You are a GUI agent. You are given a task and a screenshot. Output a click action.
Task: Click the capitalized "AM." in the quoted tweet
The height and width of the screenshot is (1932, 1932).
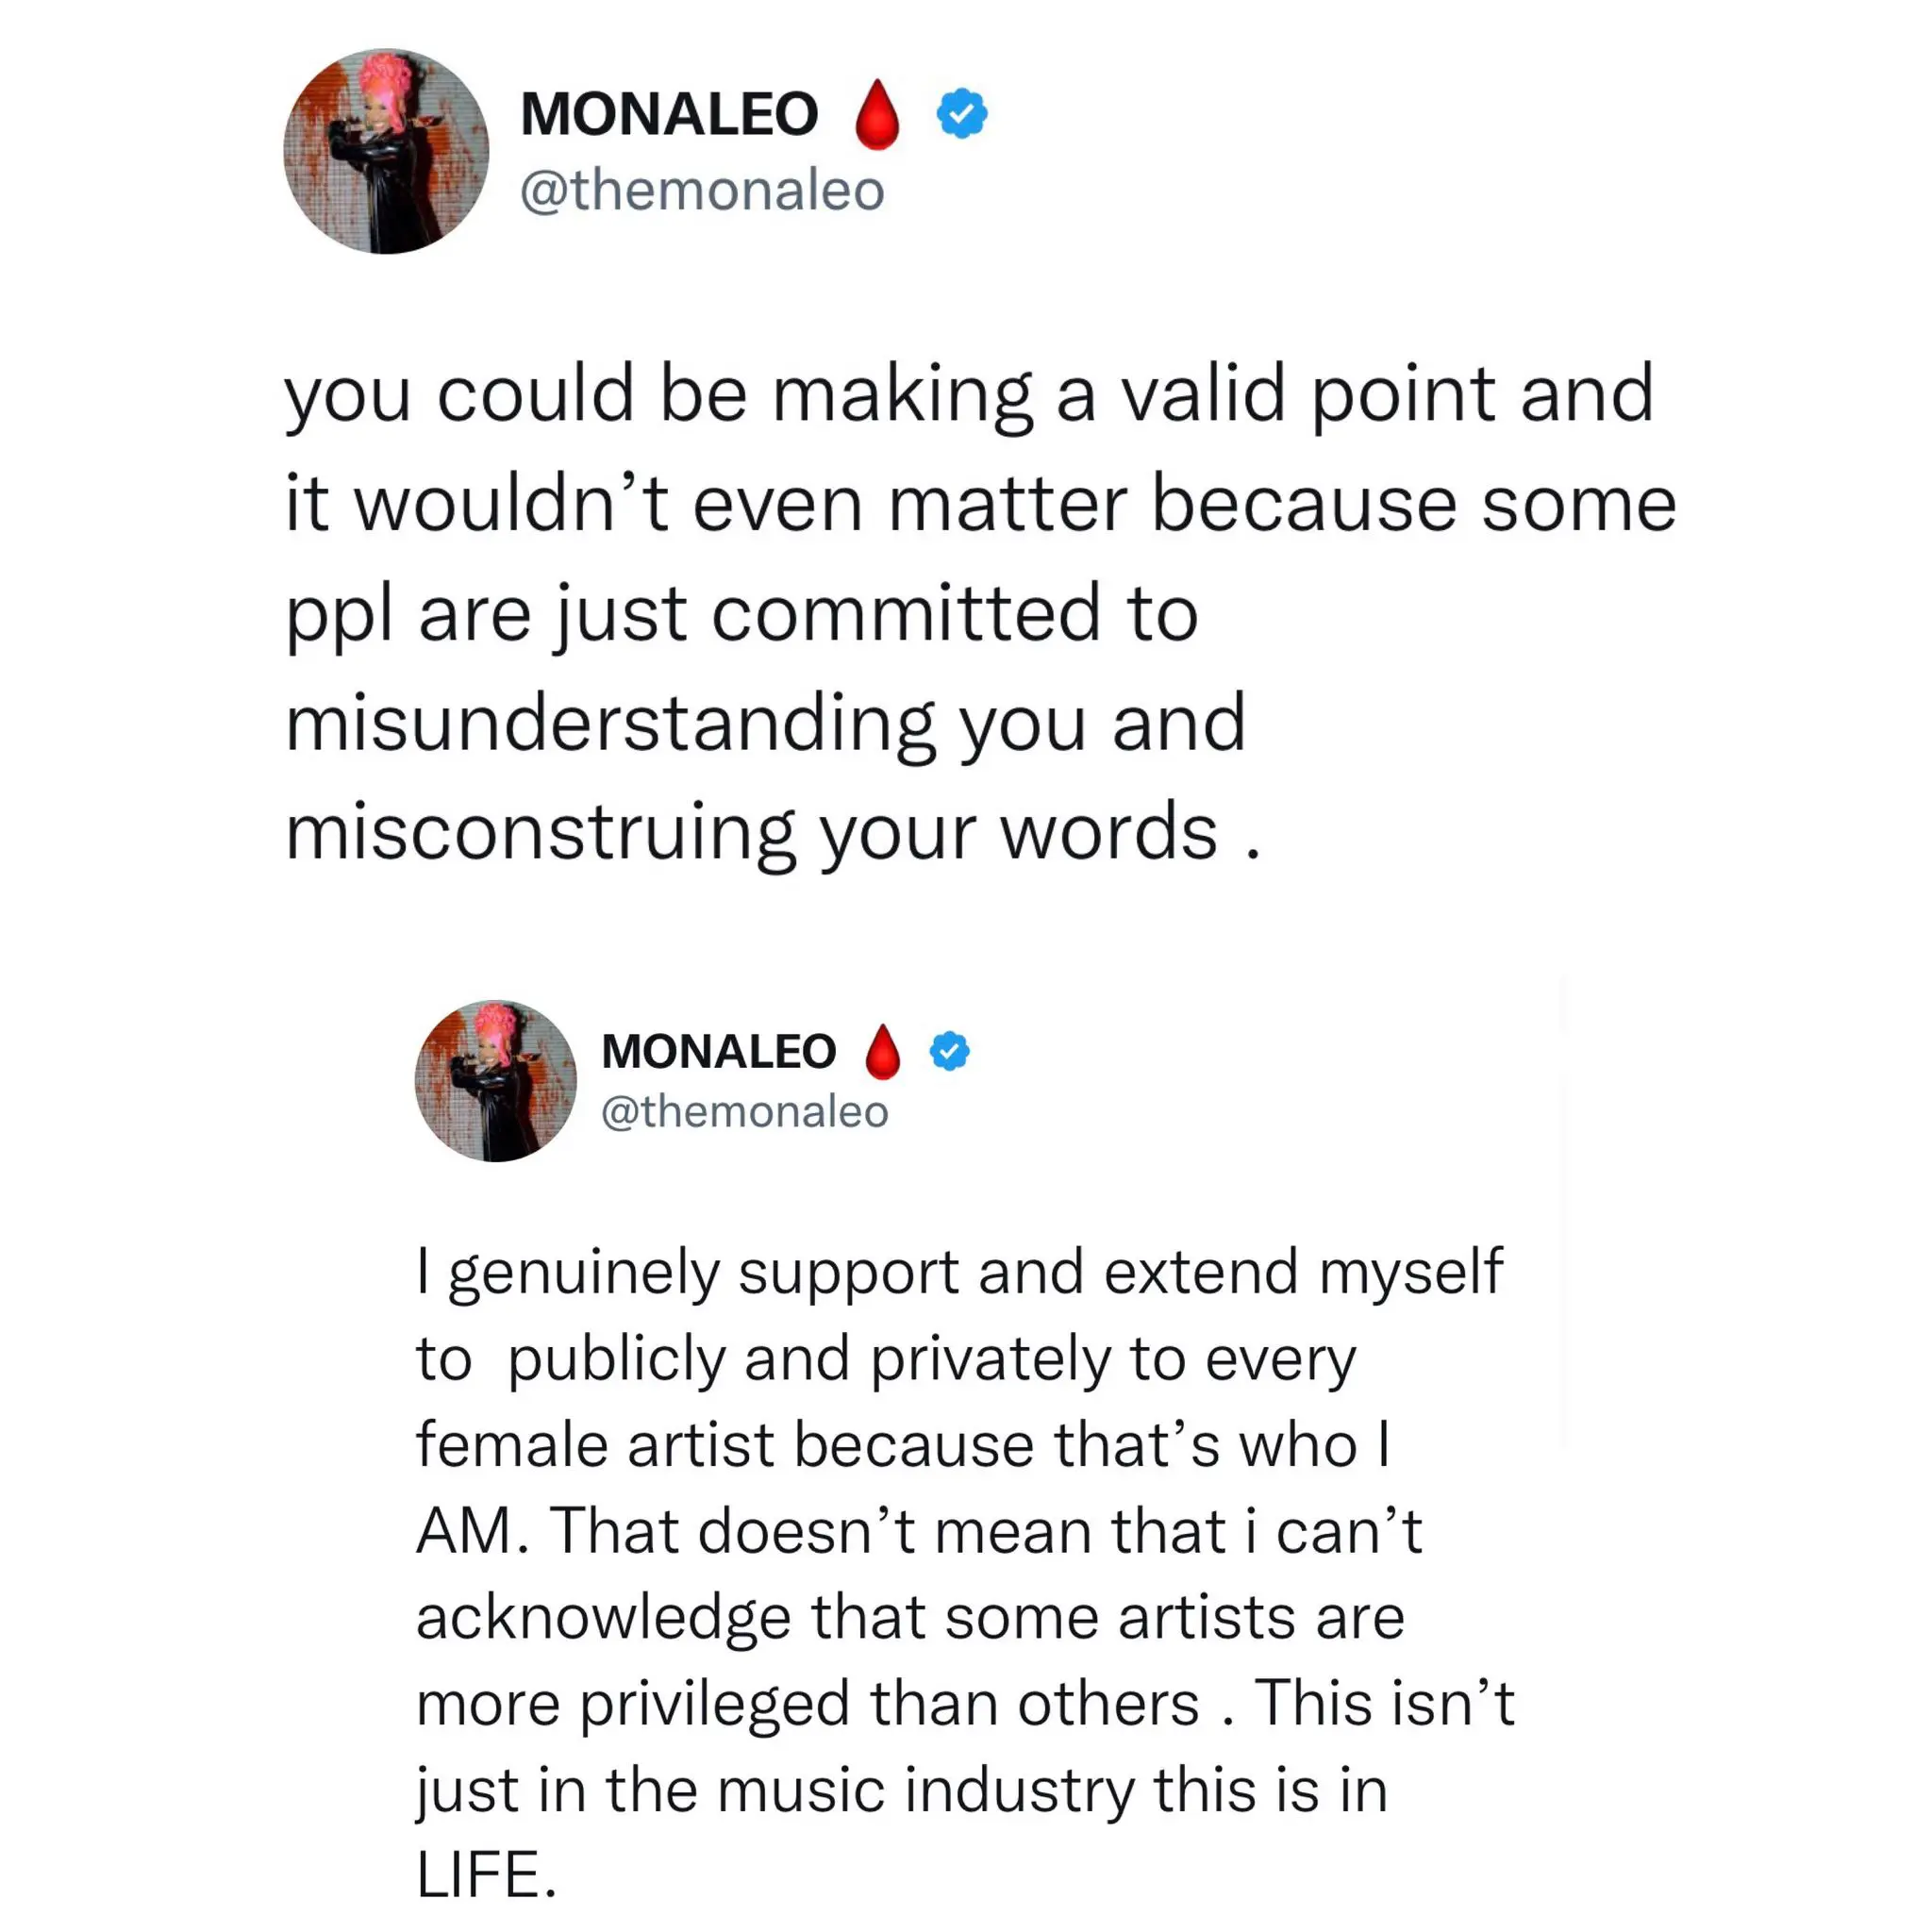click(472, 1531)
